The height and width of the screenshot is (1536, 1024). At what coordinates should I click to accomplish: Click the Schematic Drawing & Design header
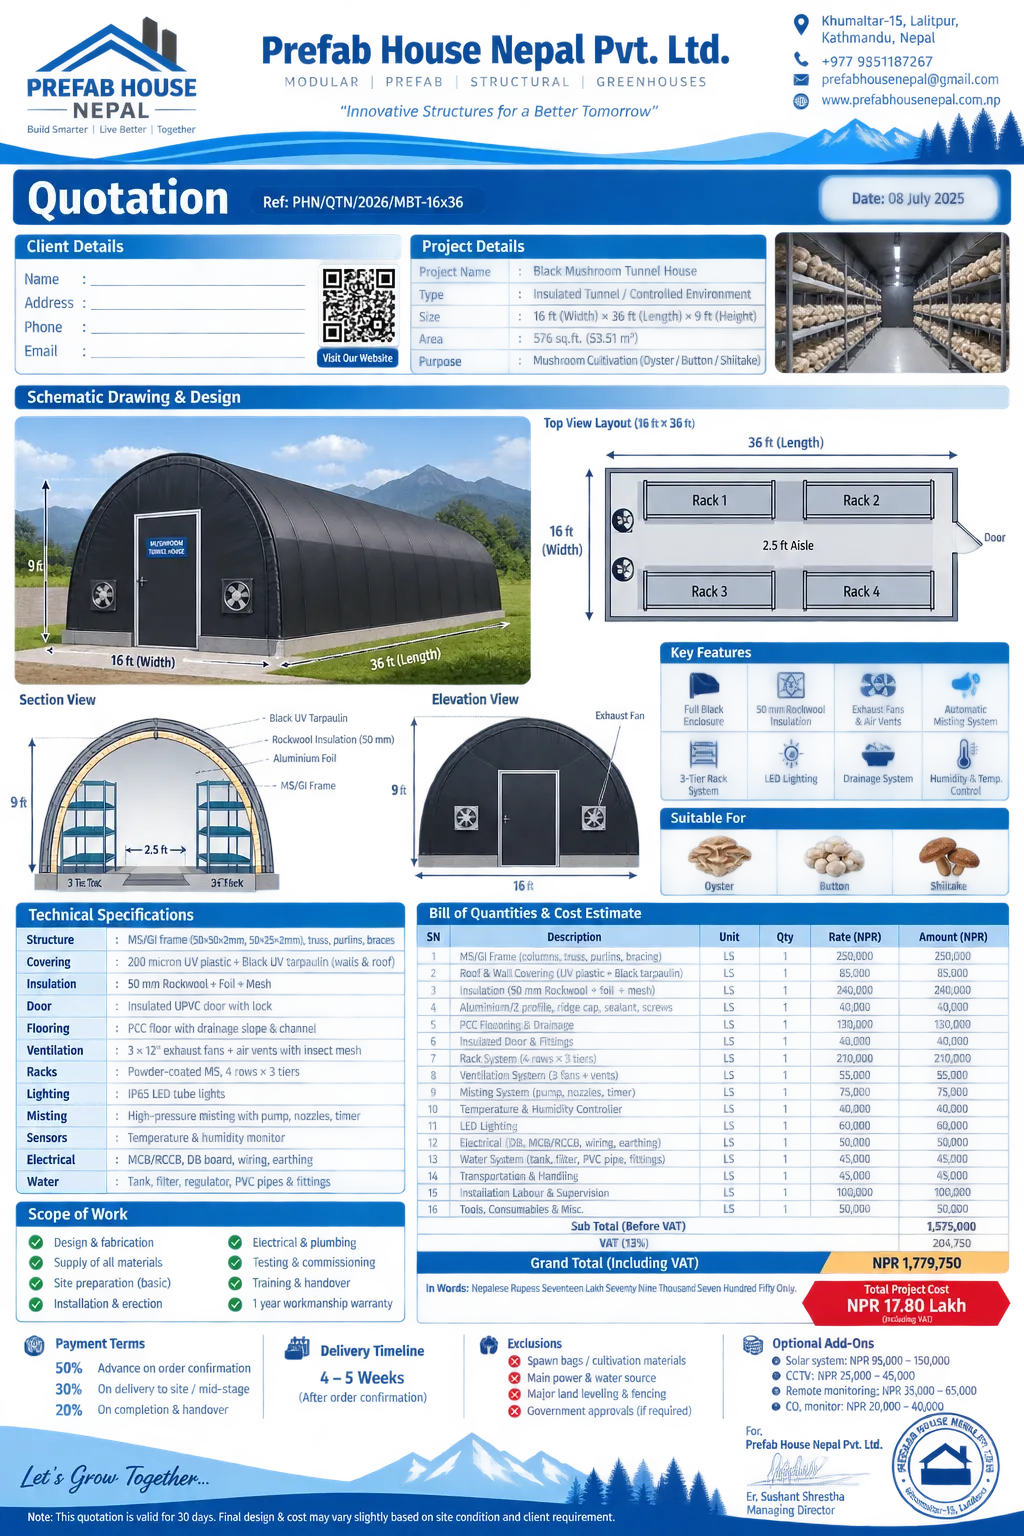[512, 397]
